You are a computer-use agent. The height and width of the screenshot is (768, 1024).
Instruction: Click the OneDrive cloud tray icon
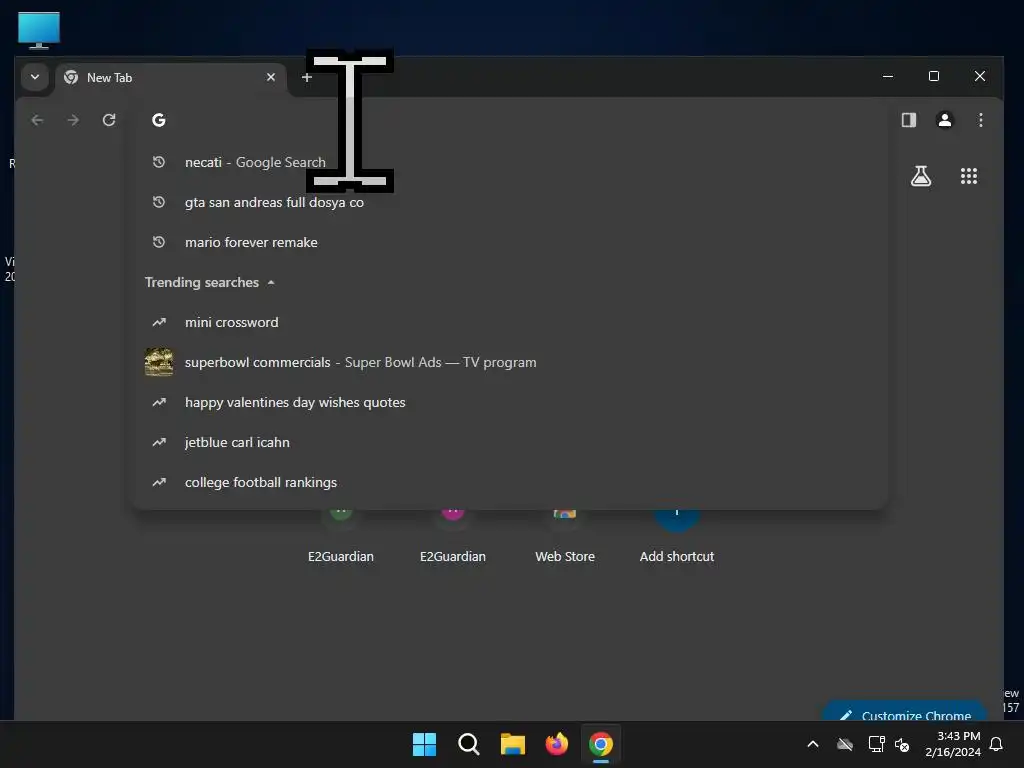click(x=845, y=744)
